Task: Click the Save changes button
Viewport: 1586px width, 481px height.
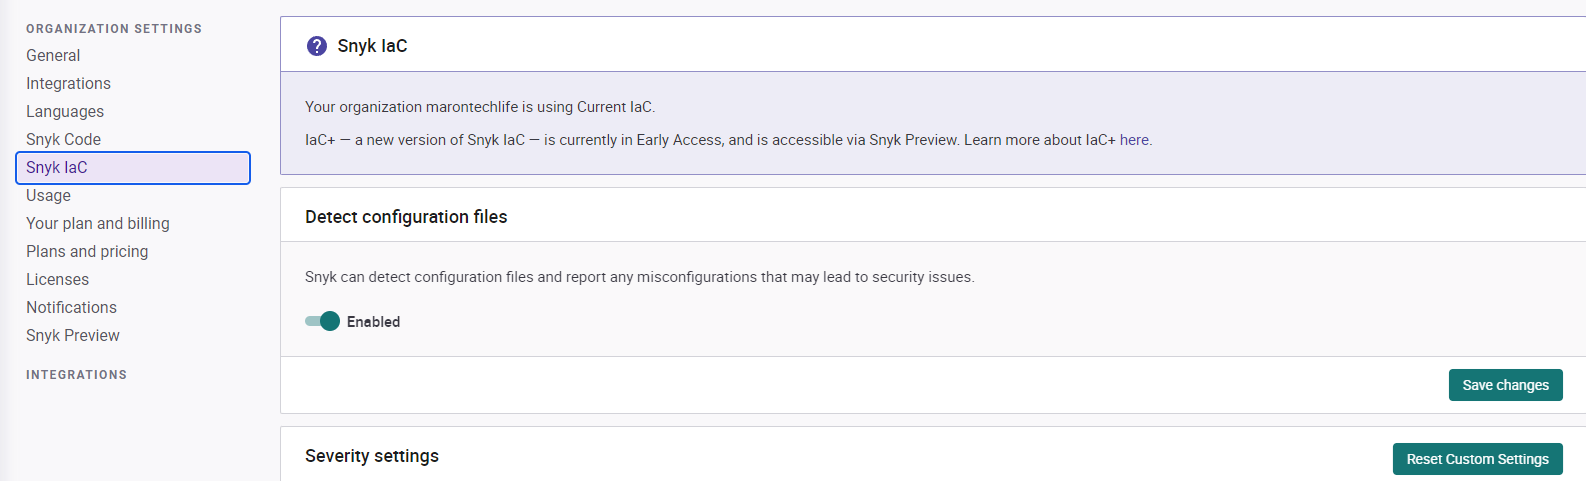Action: (1505, 385)
